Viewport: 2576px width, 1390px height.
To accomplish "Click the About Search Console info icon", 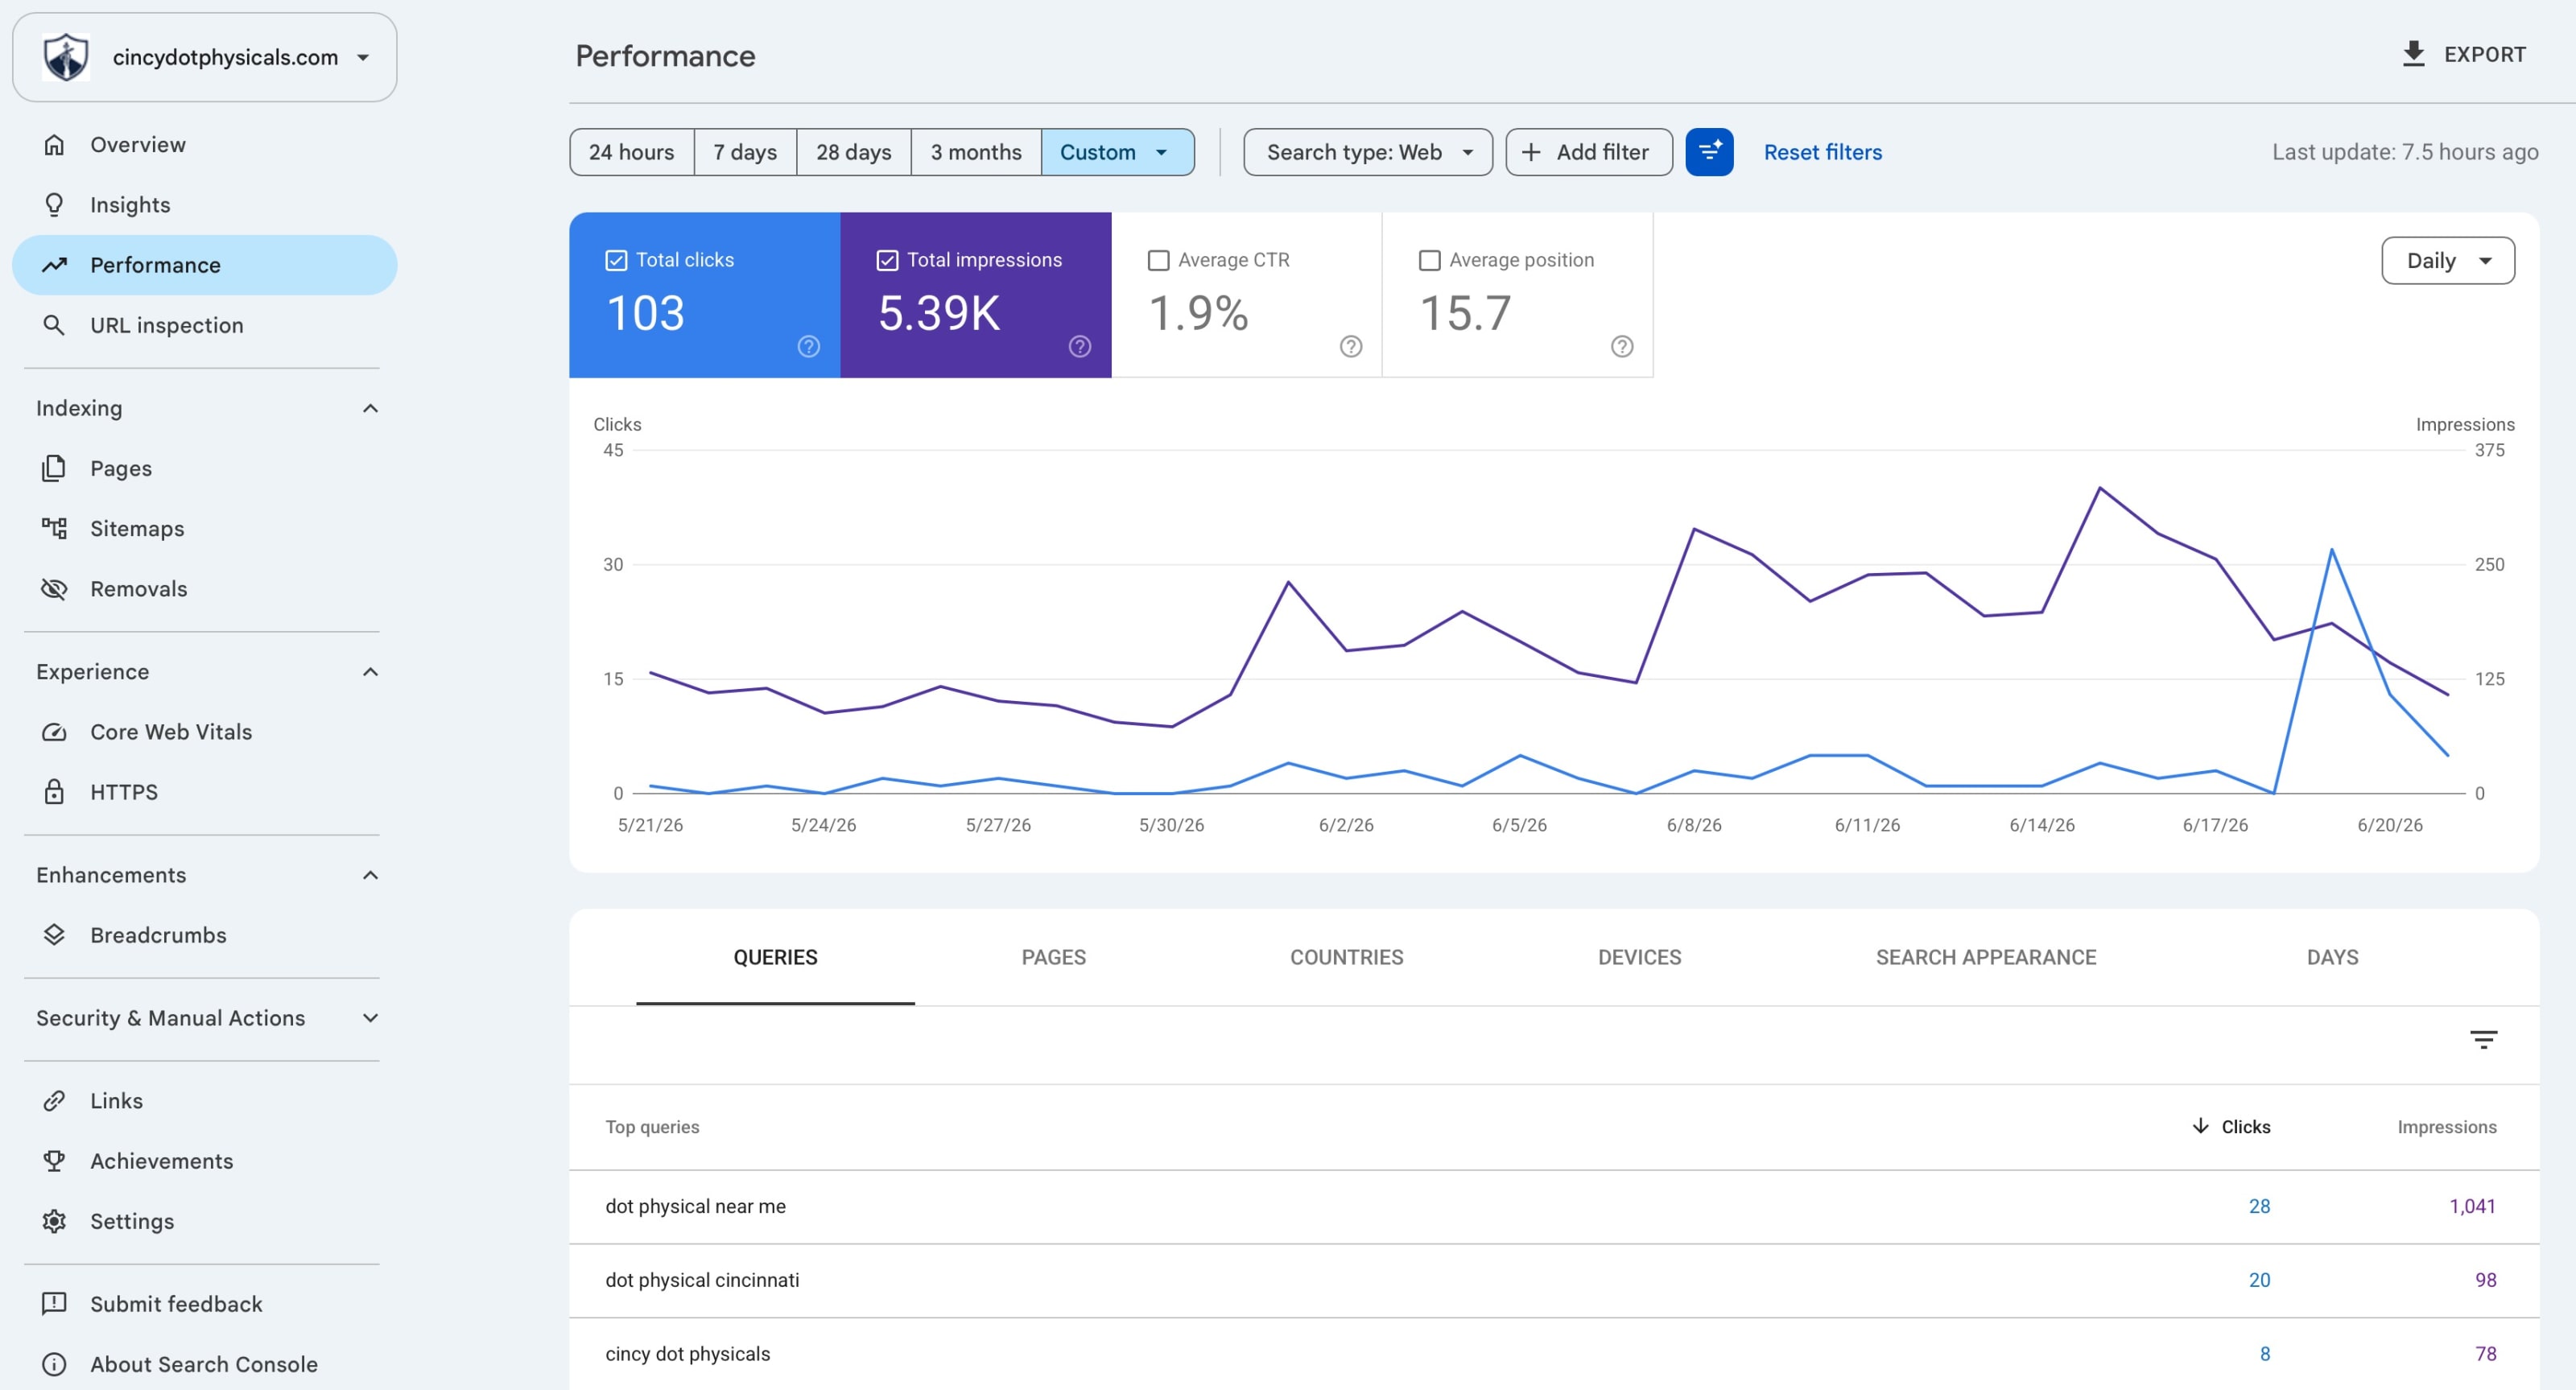I will 54,1364.
